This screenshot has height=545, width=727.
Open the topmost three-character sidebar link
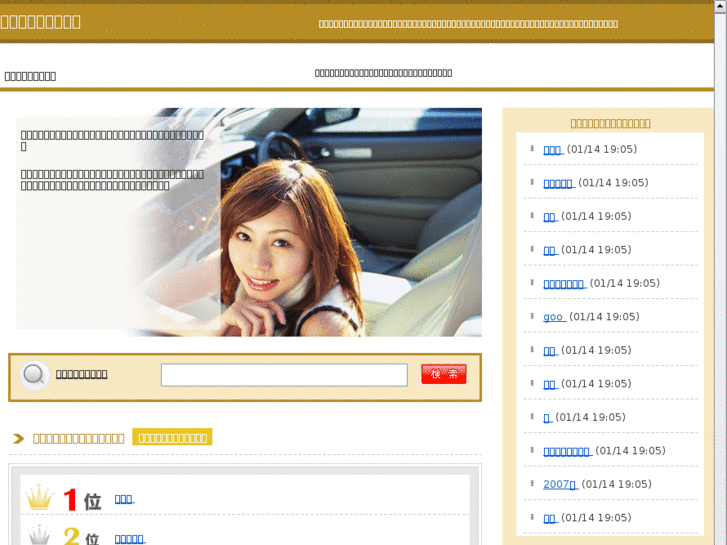point(553,149)
